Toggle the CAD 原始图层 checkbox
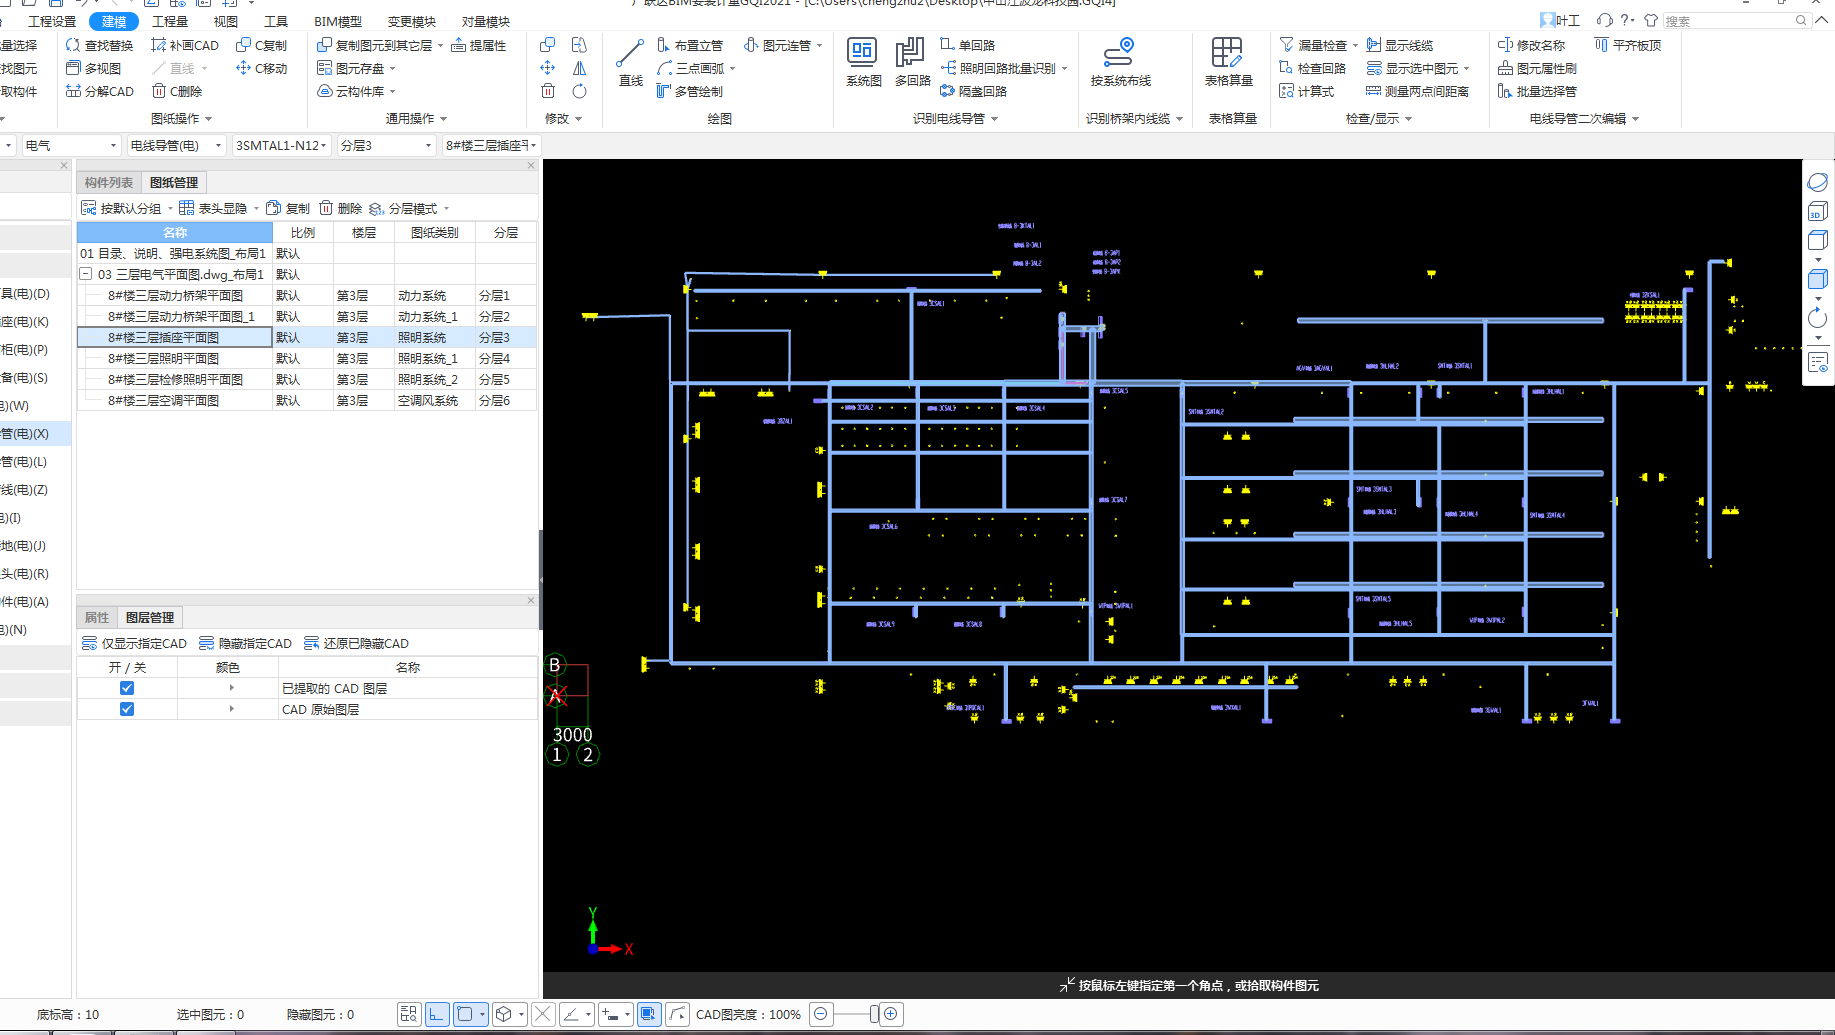The height and width of the screenshot is (1035, 1835). pos(127,709)
